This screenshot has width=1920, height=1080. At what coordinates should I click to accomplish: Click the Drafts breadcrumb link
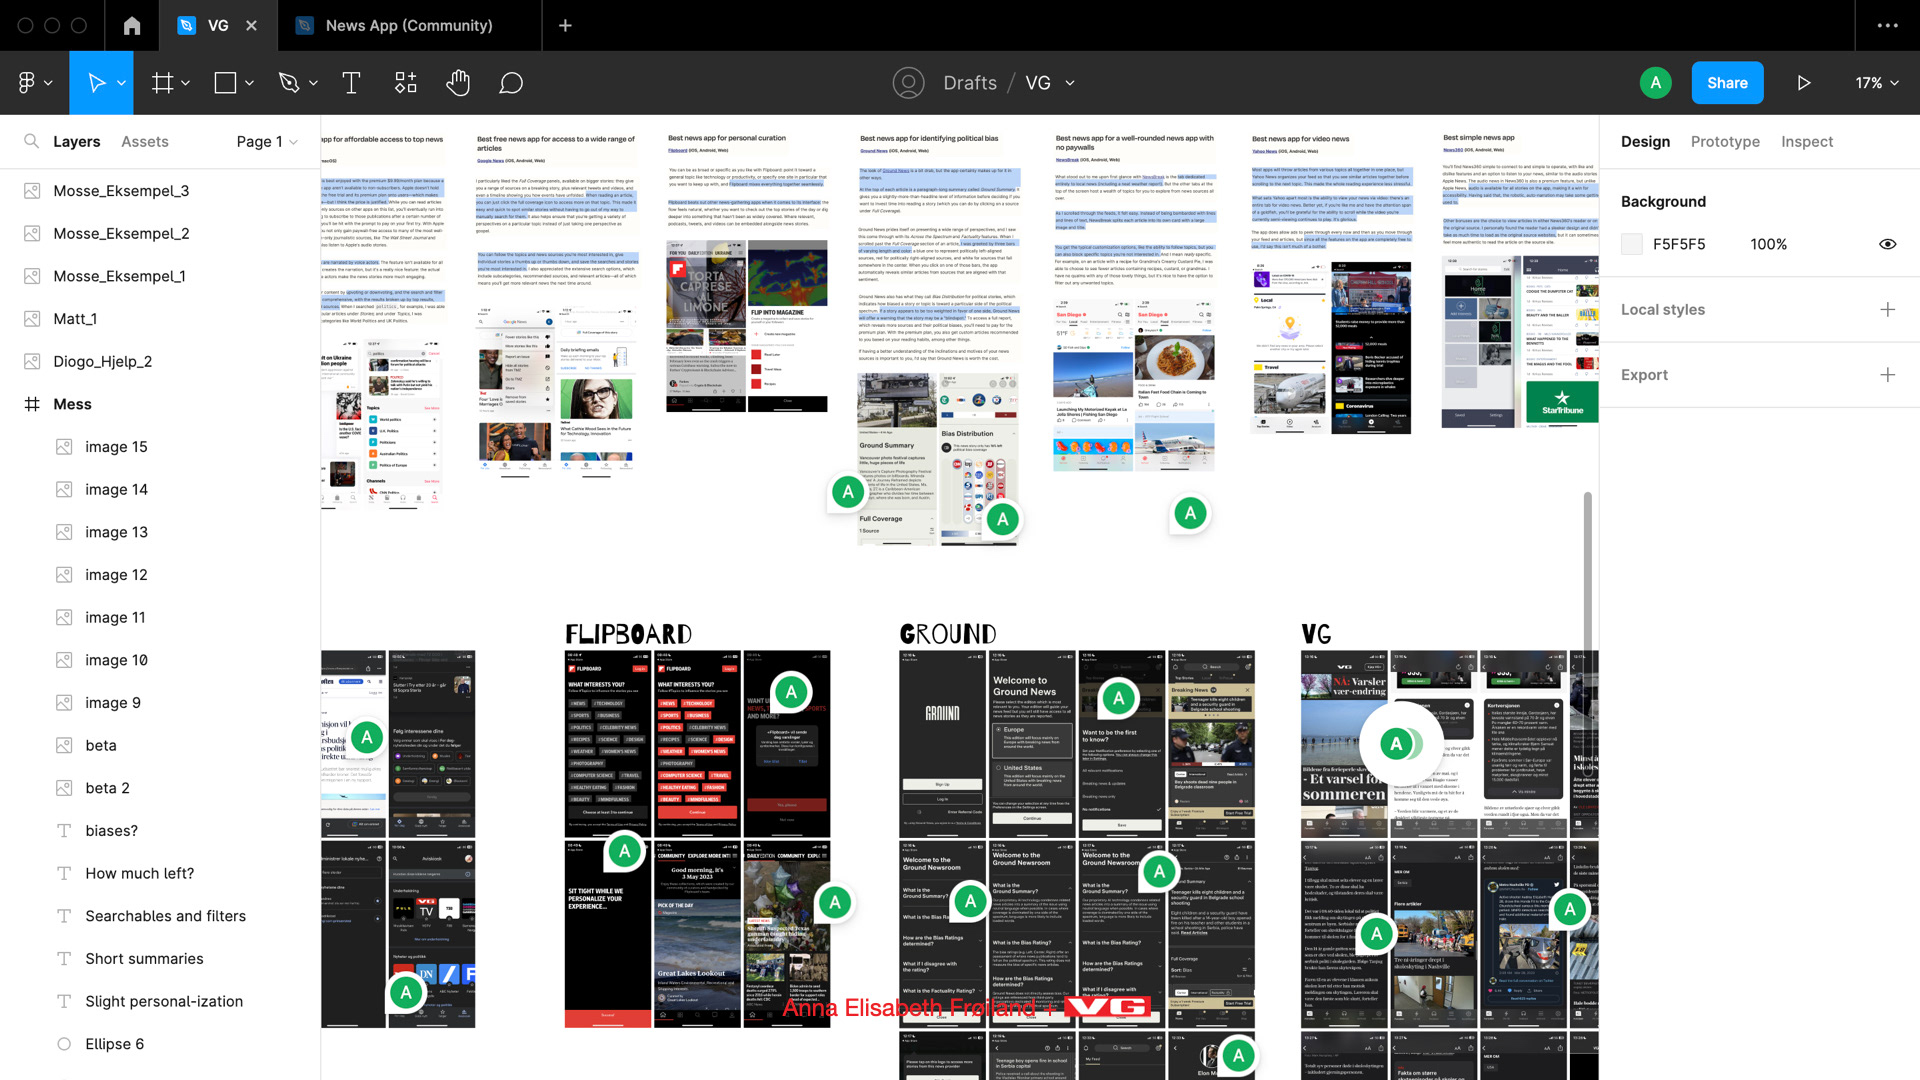[970, 83]
